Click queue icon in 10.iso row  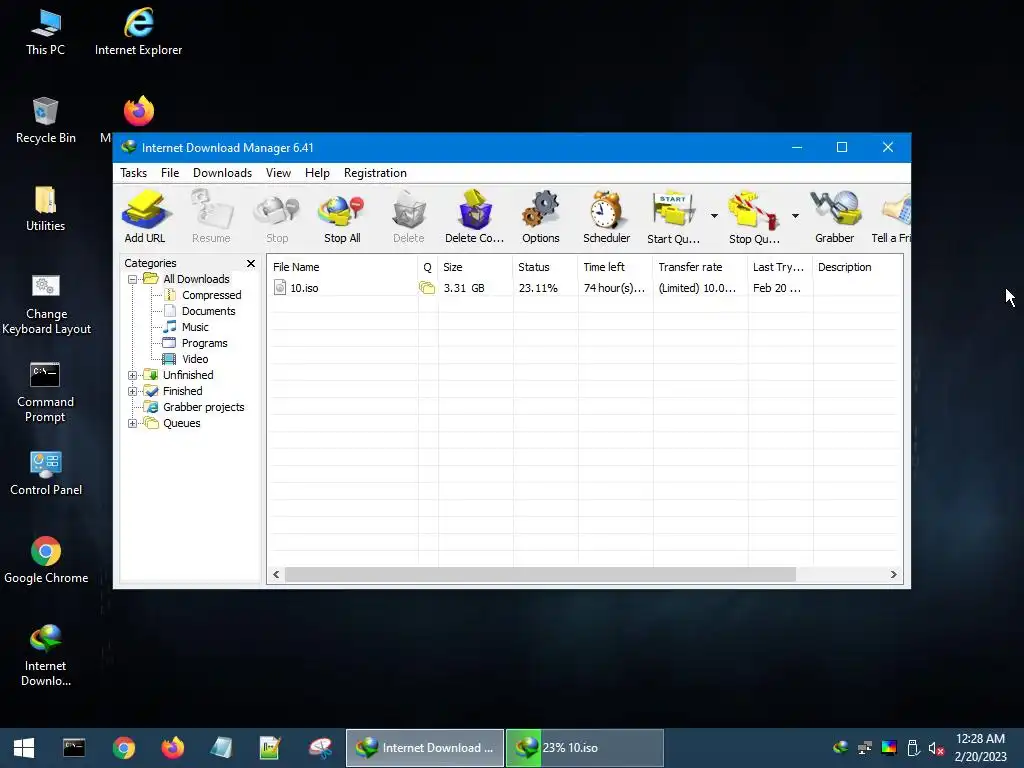tap(427, 288)
